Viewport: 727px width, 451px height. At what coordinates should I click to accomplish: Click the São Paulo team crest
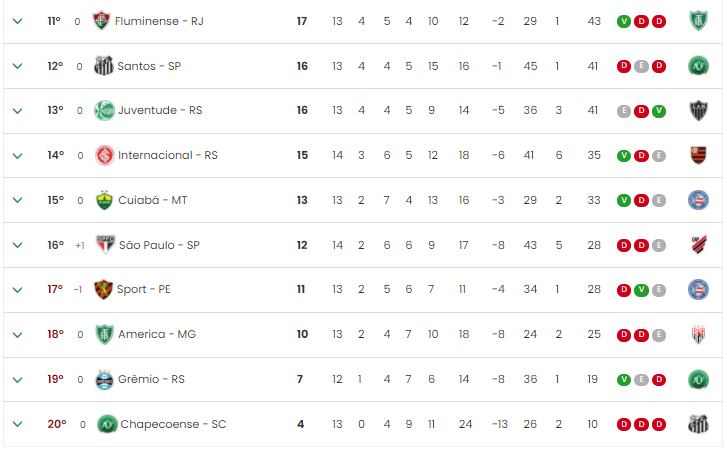pyautogui.click(x=105, y=245)
